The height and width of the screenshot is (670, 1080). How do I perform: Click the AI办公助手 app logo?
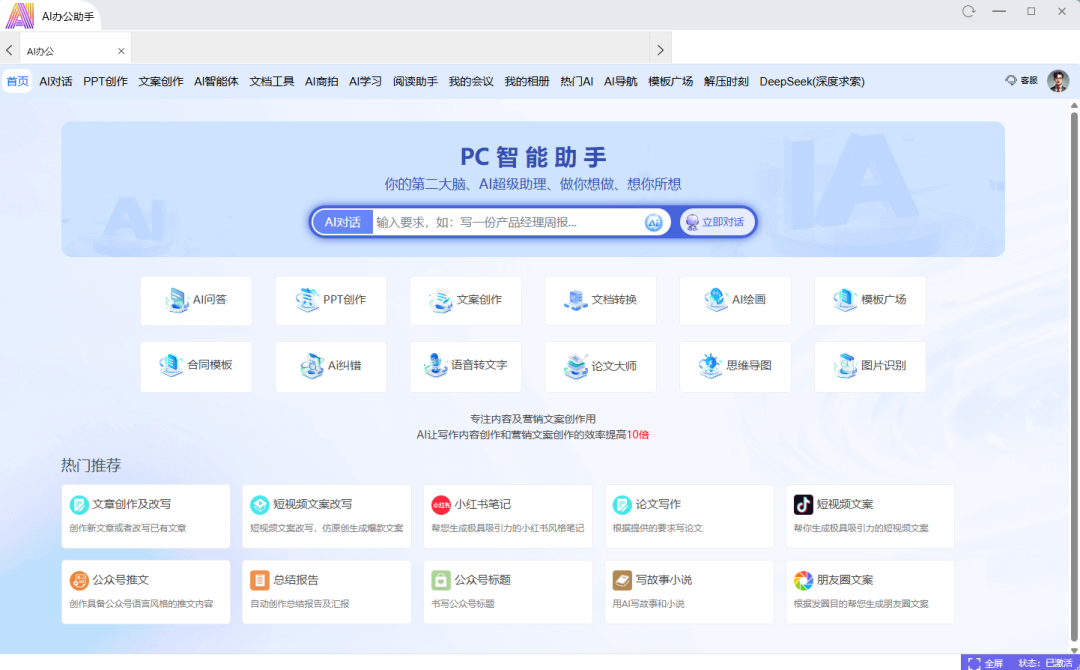pos(20,15)
